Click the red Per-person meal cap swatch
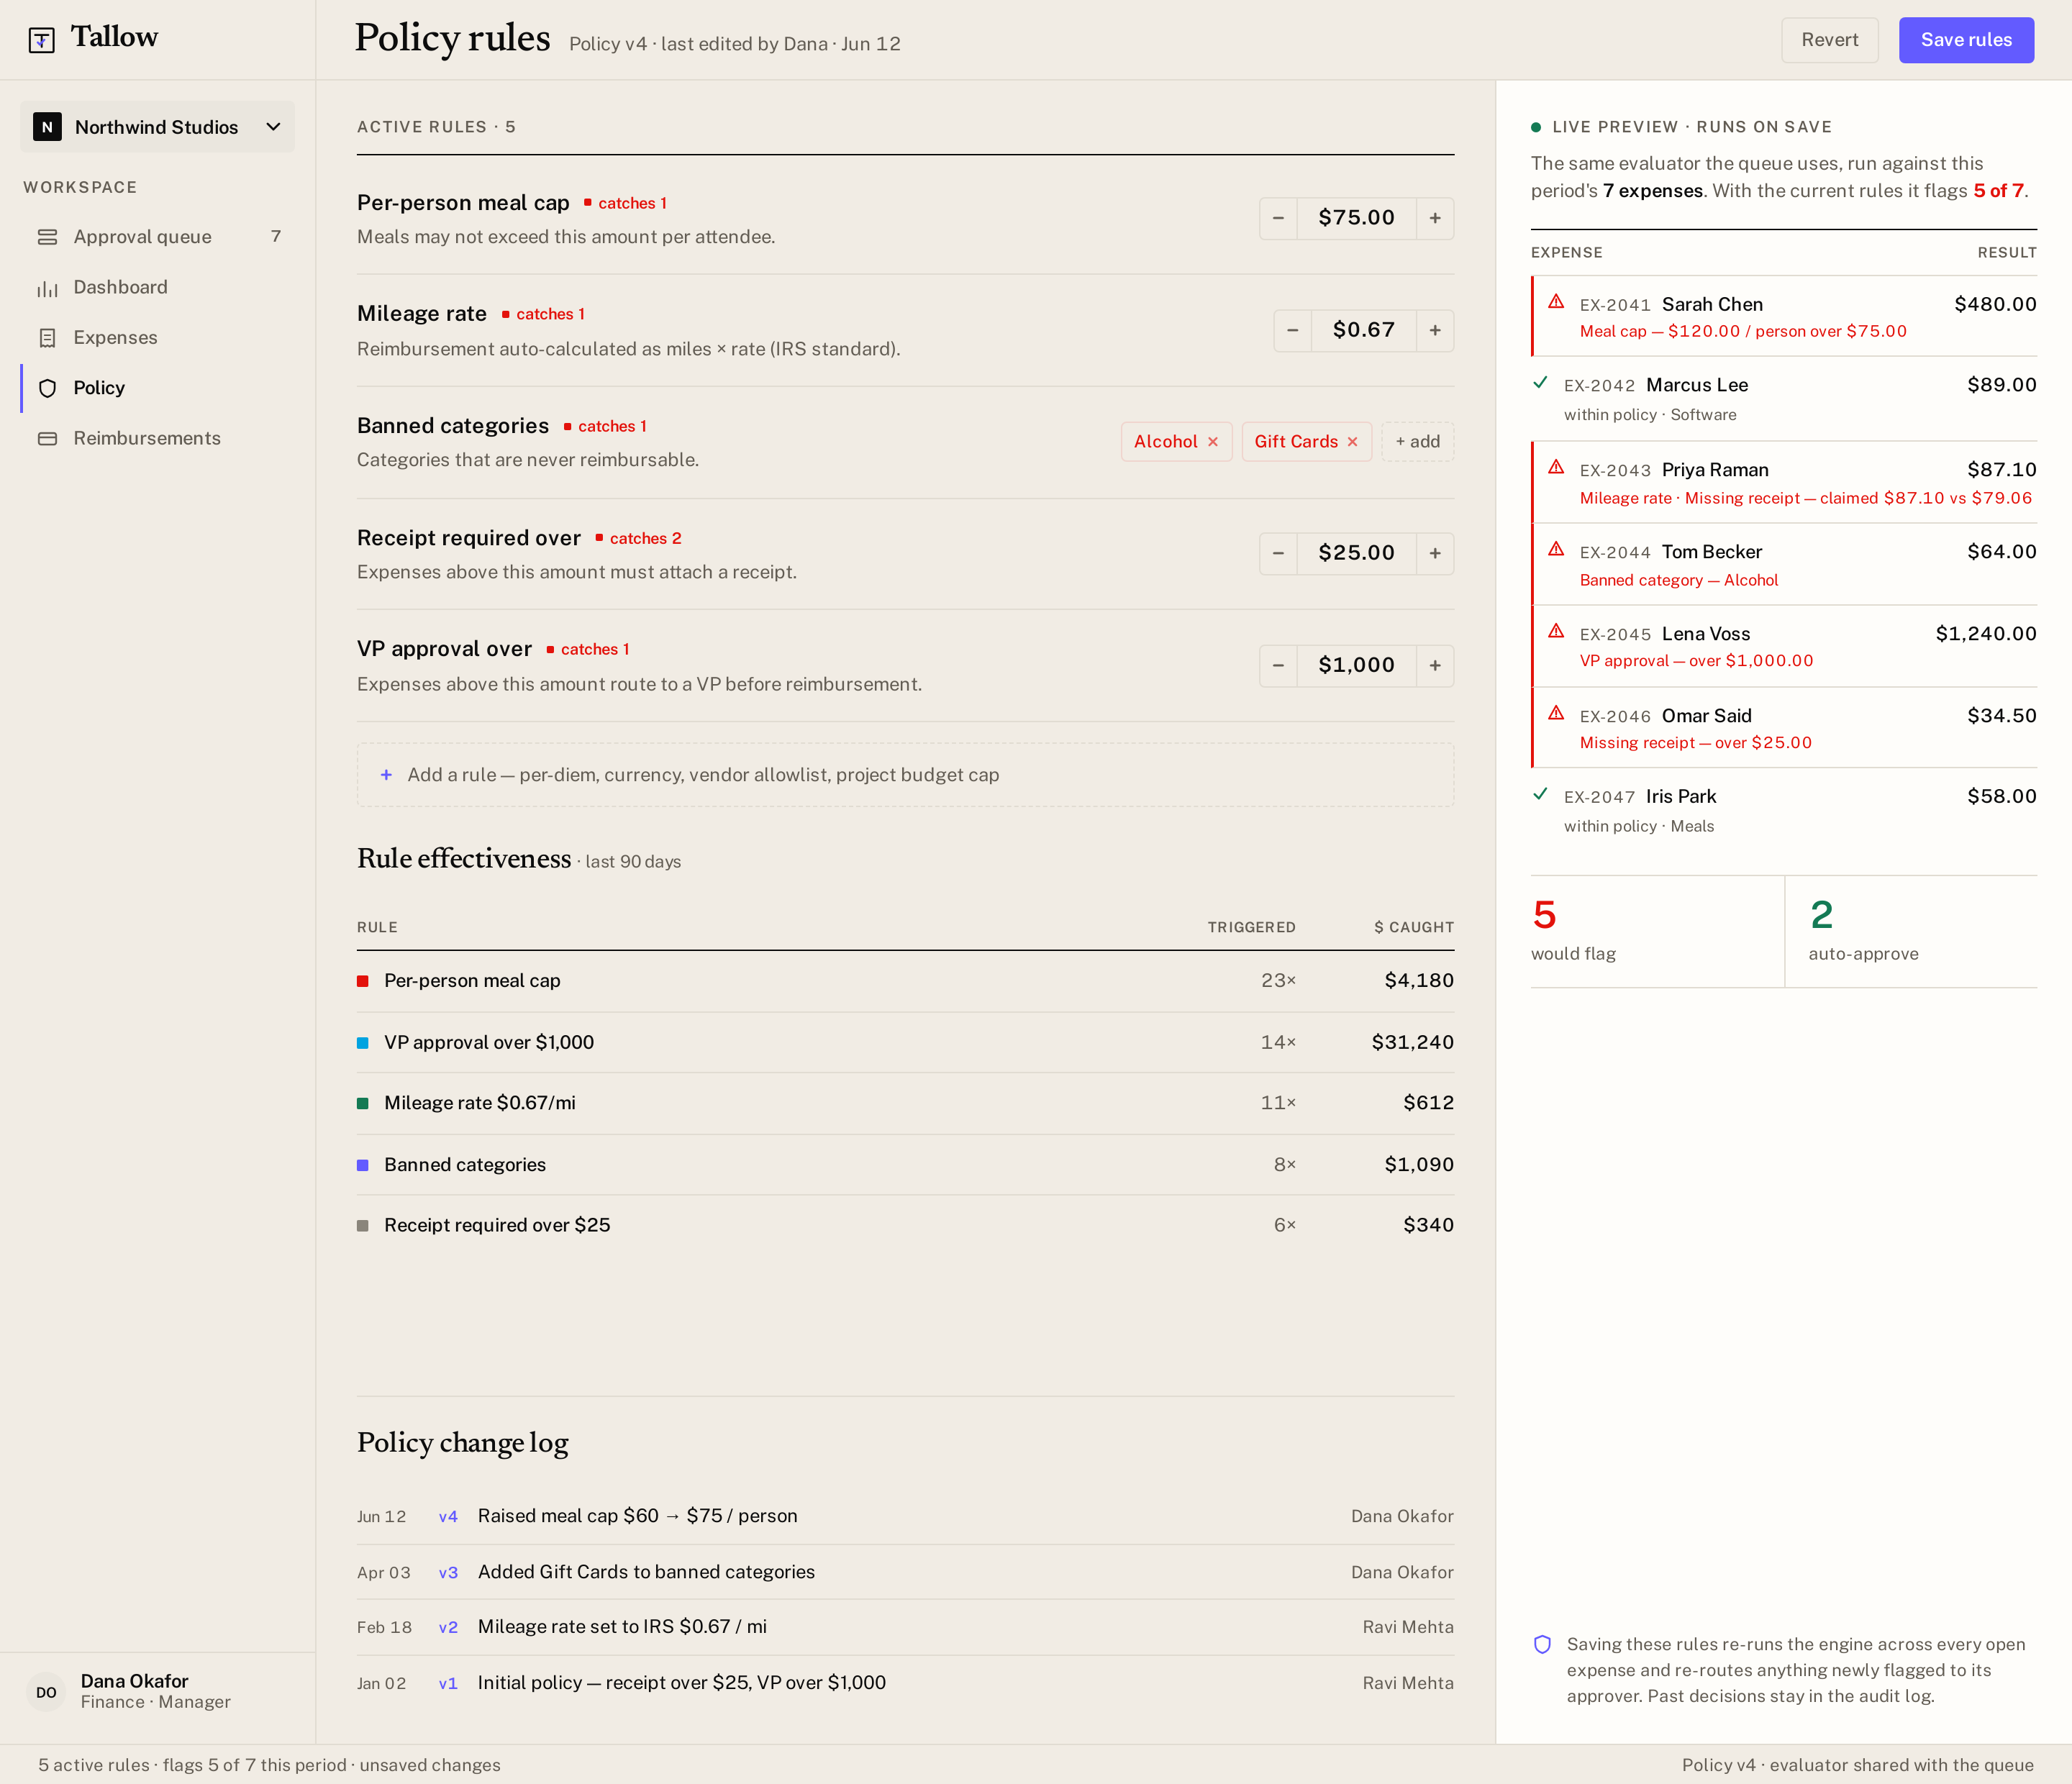This screenshot has height=1784, width=2072. coord(363,981)
